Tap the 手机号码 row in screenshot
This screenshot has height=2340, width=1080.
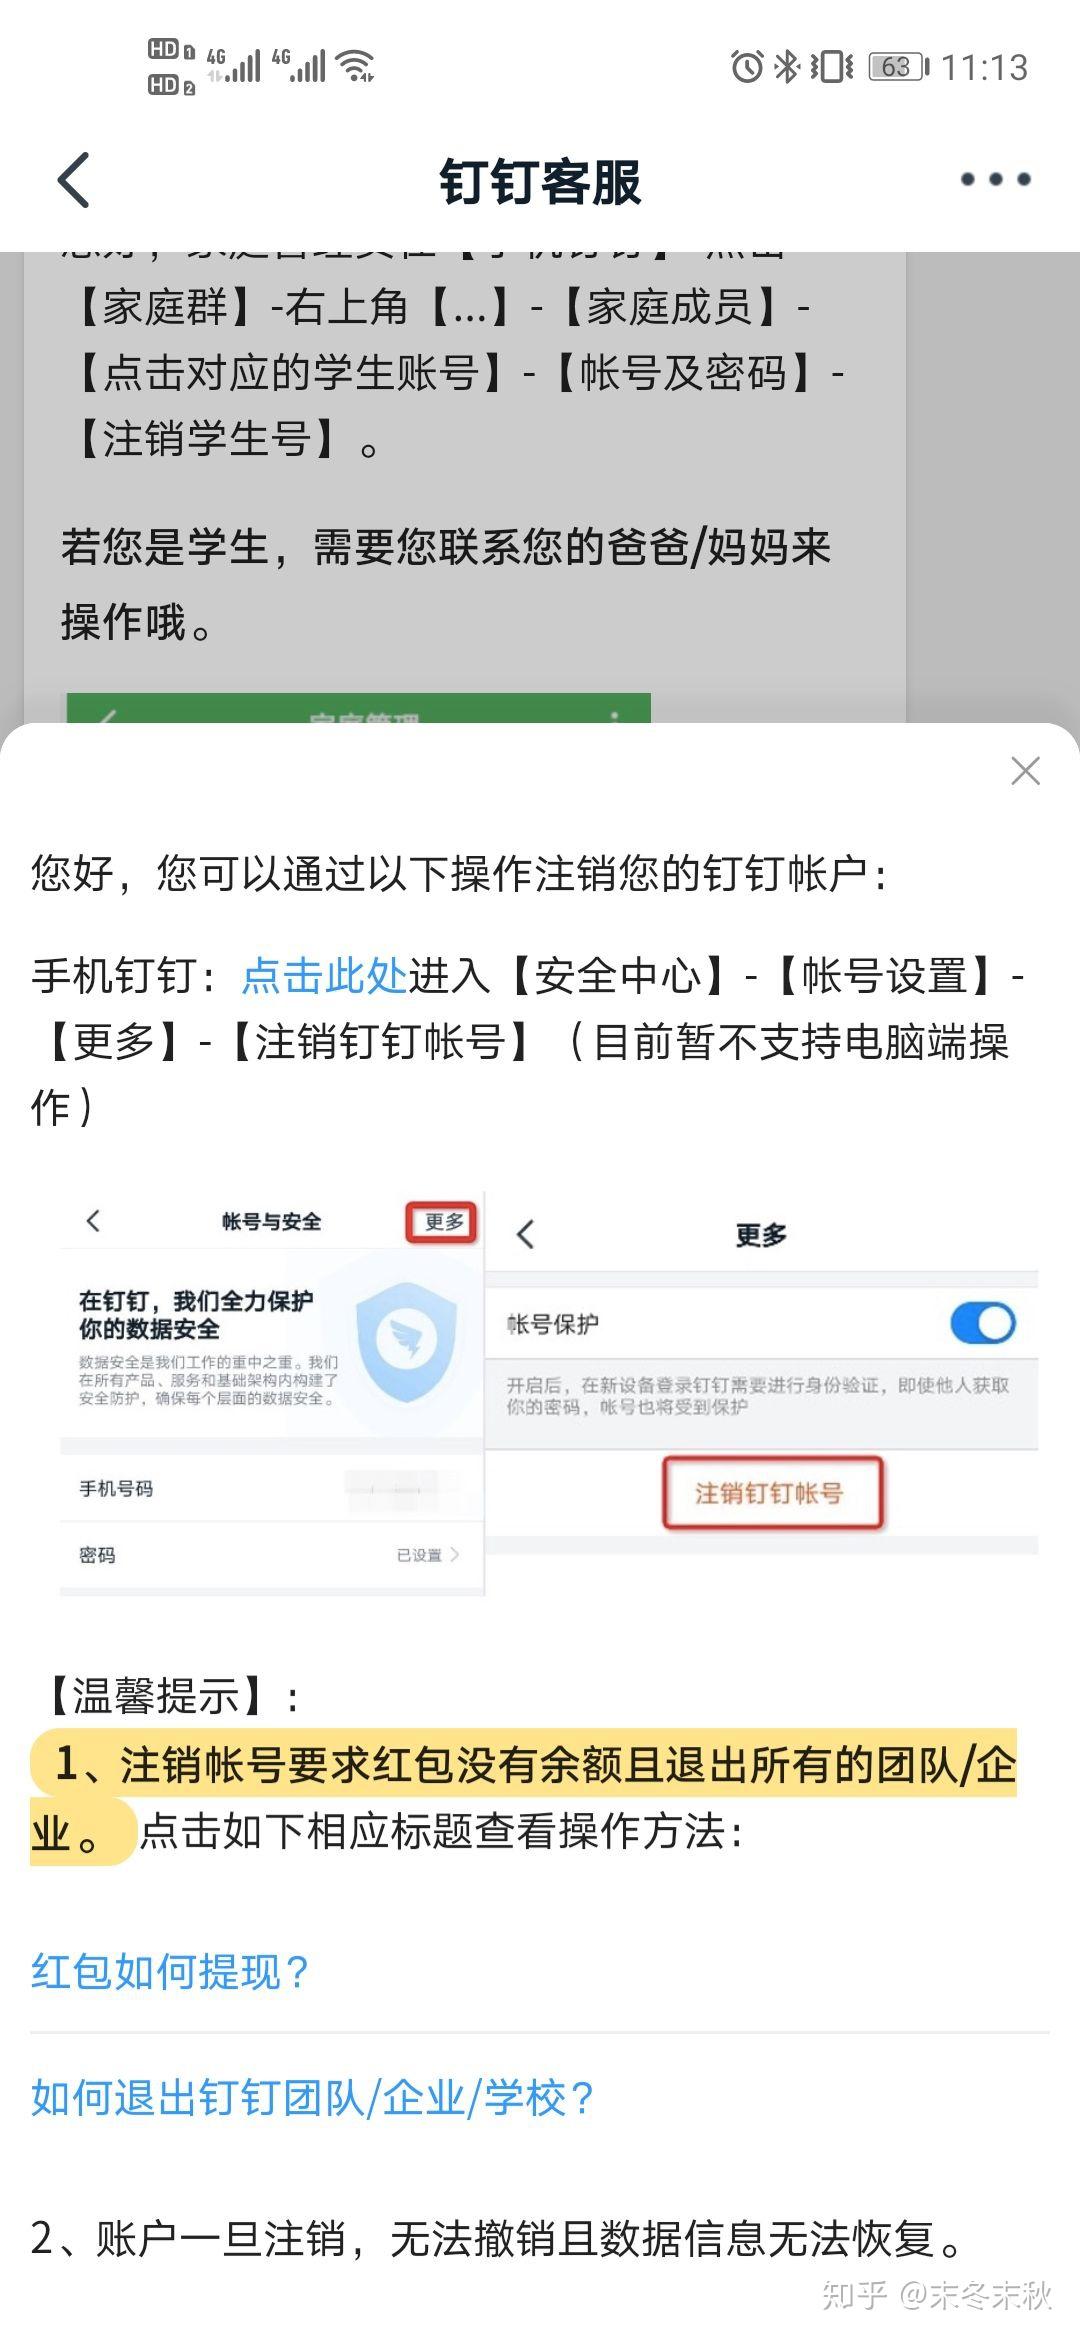click(x=272, y=1489)
